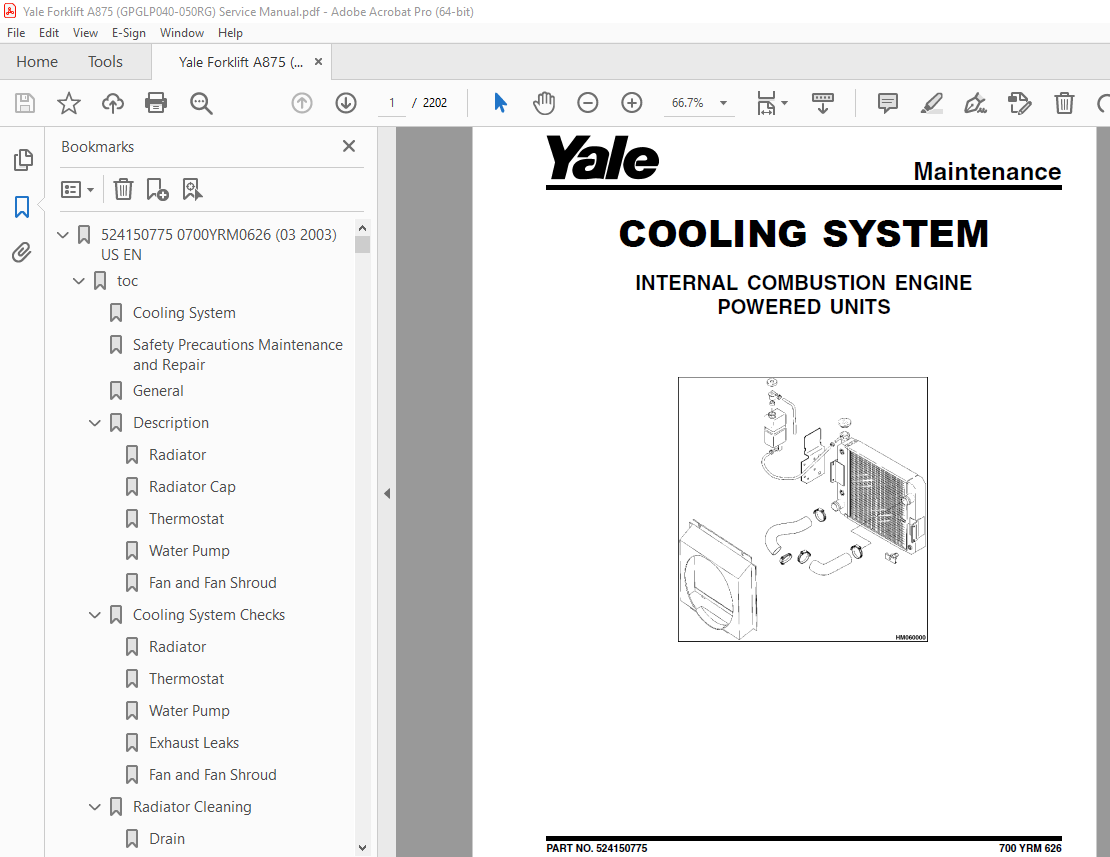Go to next page arrow
This screenshot has width=1110, height=857.
point(345,103)
